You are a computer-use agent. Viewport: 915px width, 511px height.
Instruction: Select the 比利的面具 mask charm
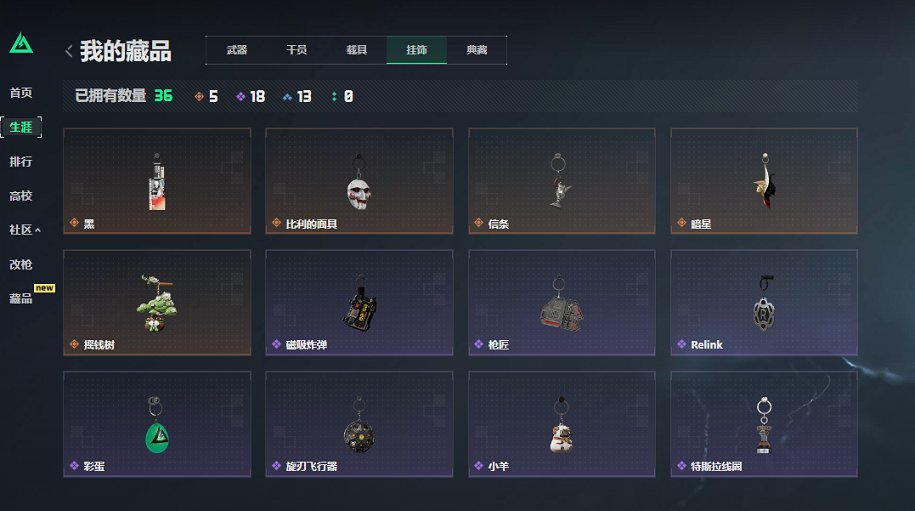pyautogui.click(x=359, y=181)
